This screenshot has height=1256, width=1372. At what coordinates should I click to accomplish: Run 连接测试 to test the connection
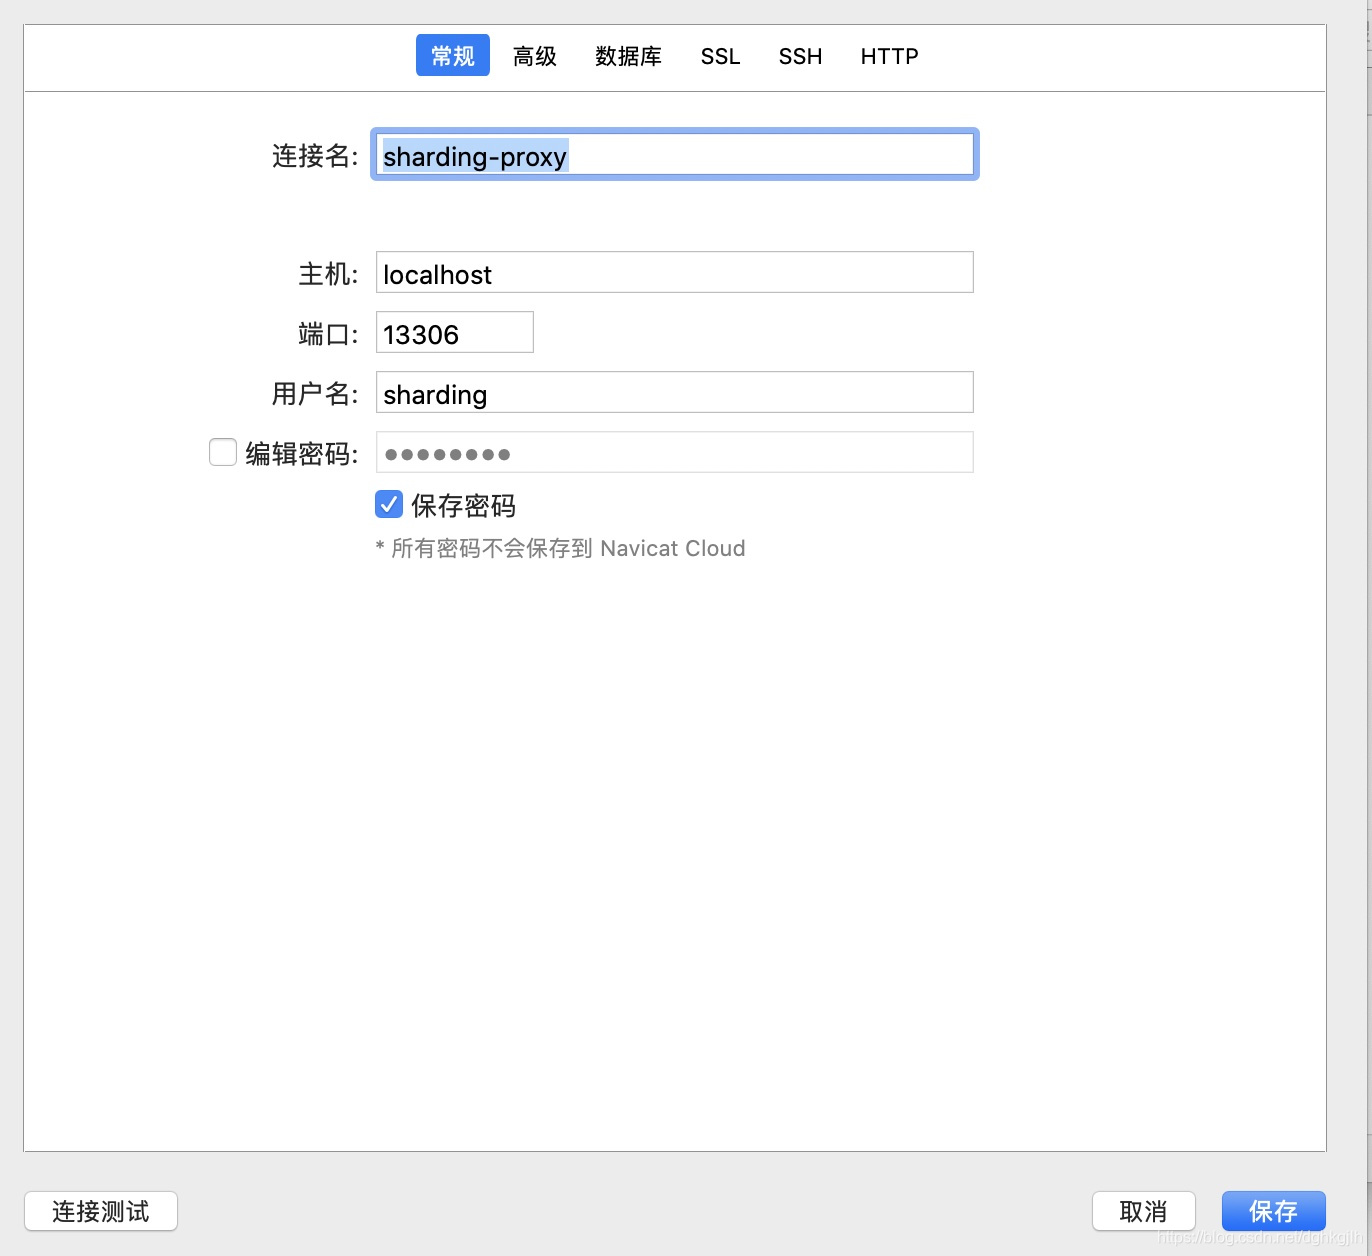[x=101, y=1211]
